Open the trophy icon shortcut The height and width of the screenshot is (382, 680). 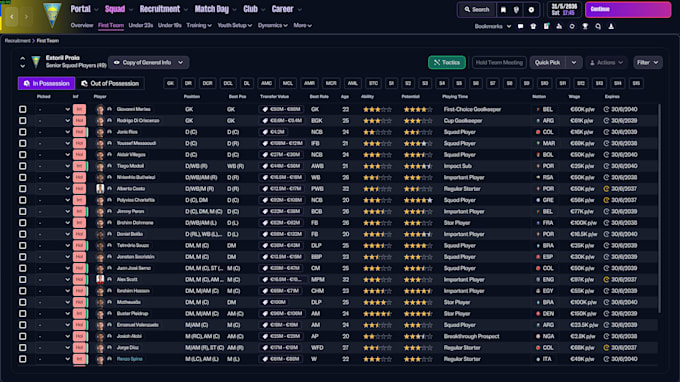tap(585, 26)
